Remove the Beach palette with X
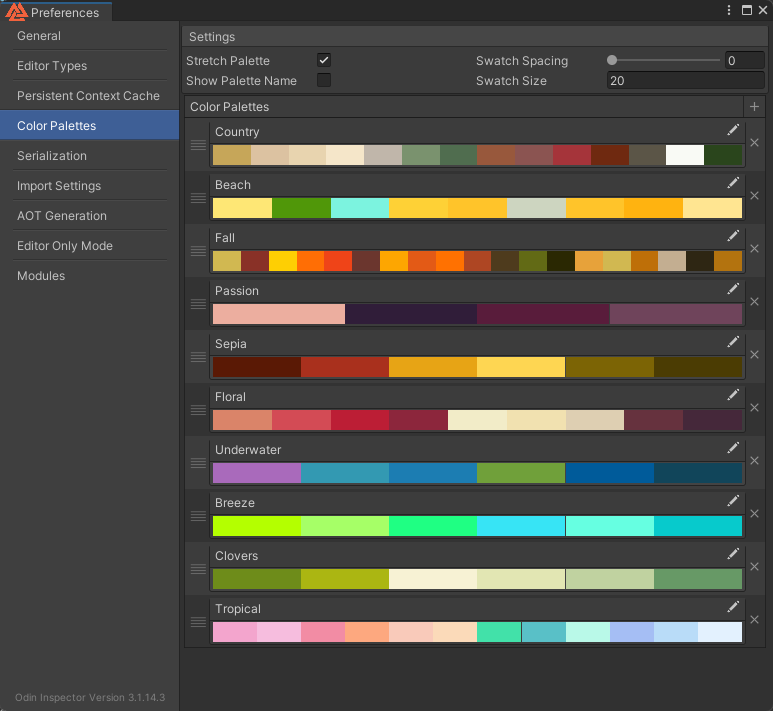 [754, 196]
